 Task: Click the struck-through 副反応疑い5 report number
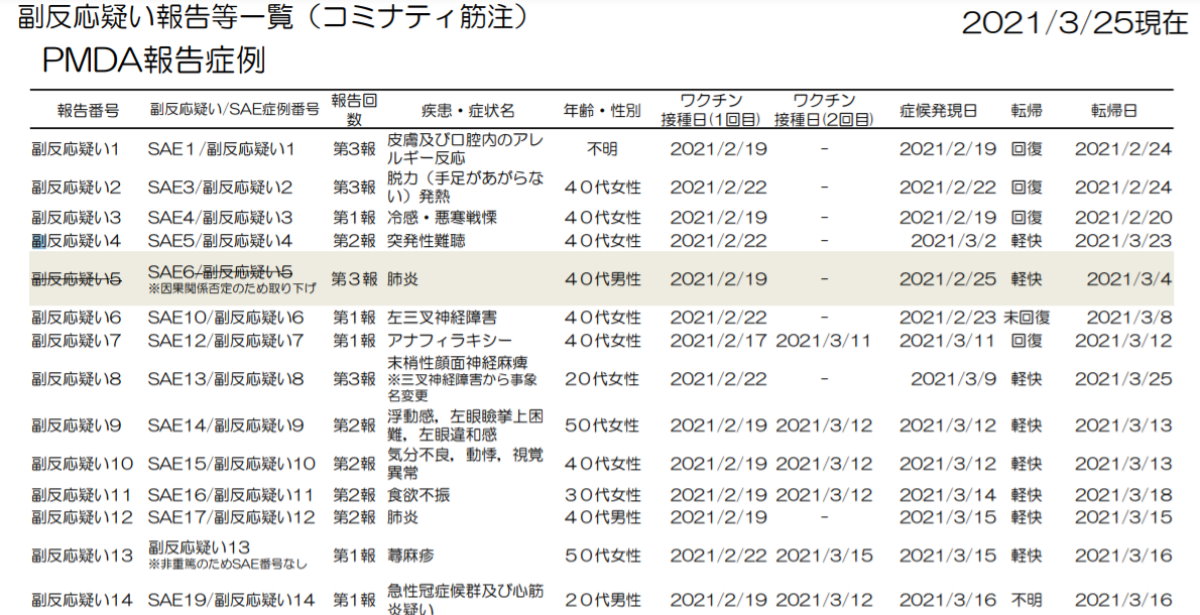tap(76, 279)
